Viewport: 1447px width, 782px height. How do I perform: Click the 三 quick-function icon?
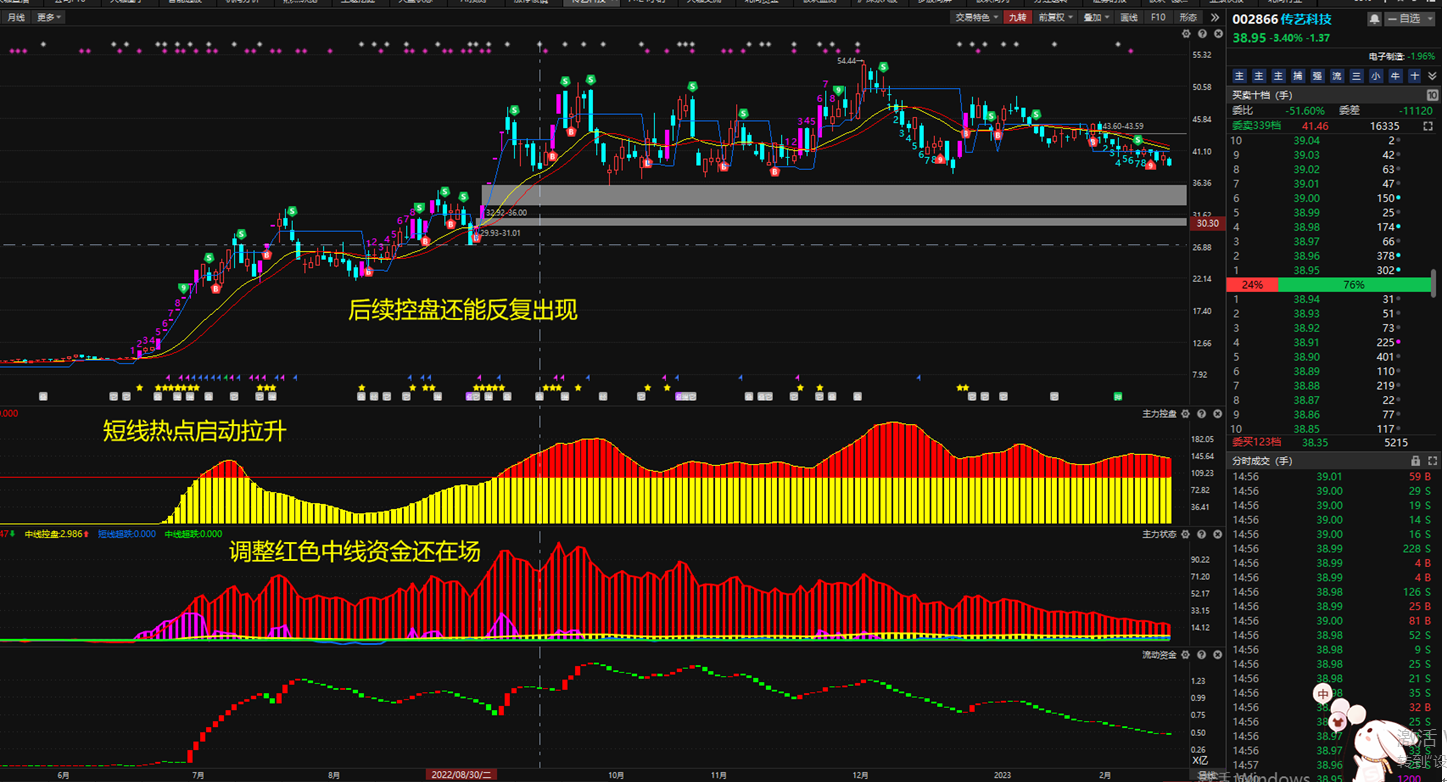click(1356, 76)
